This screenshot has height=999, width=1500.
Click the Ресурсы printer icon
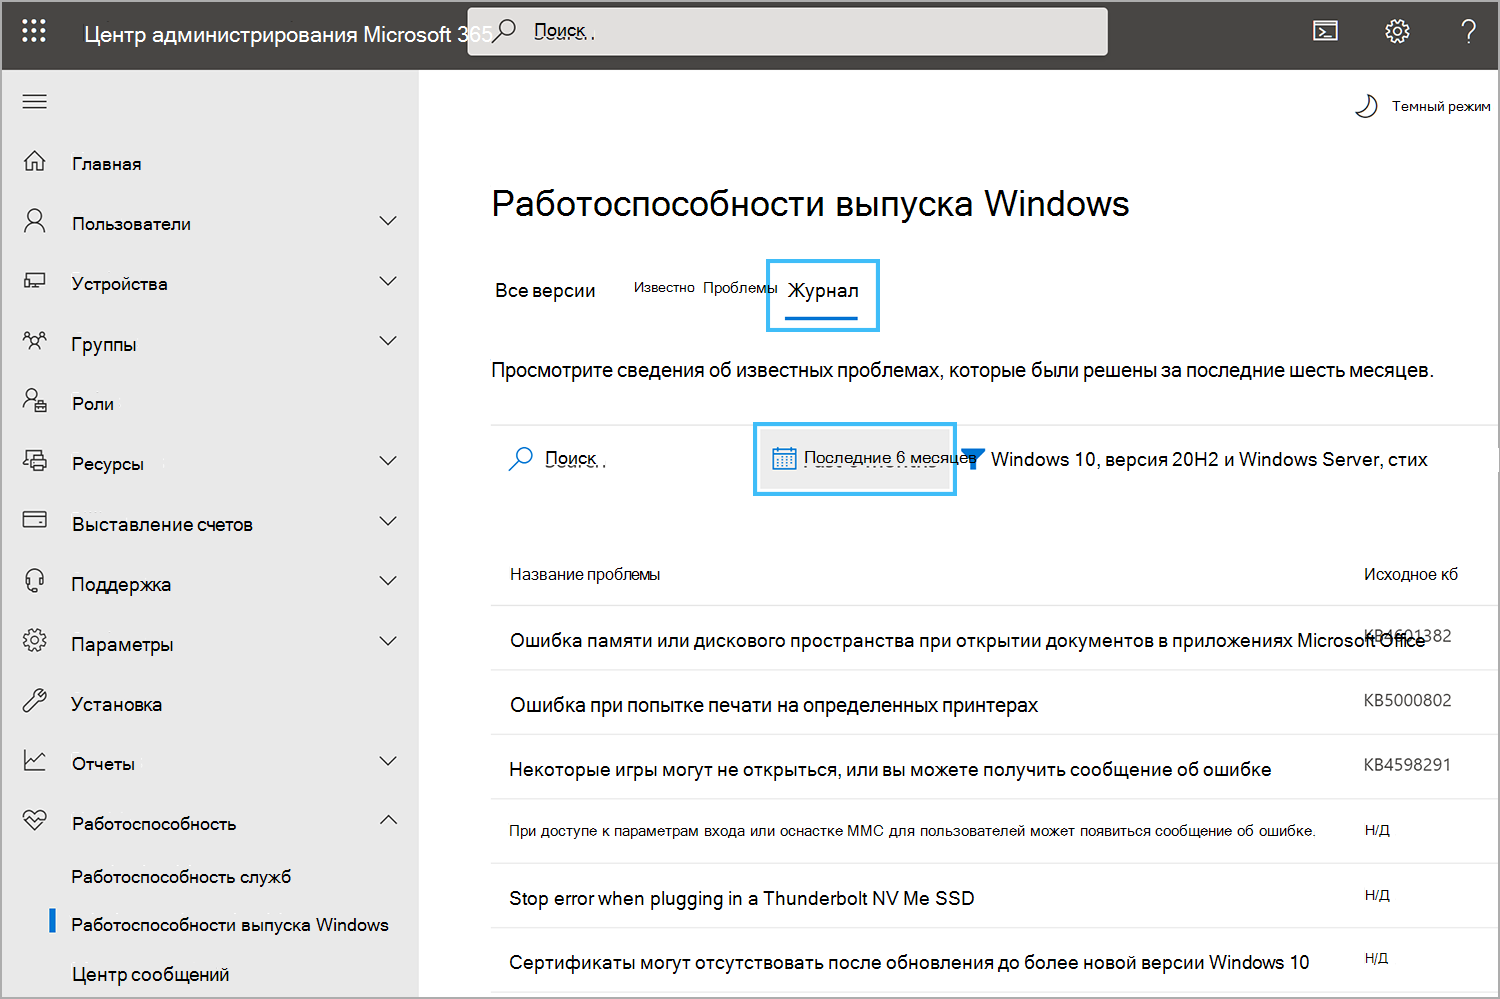[x=35, y=461]
